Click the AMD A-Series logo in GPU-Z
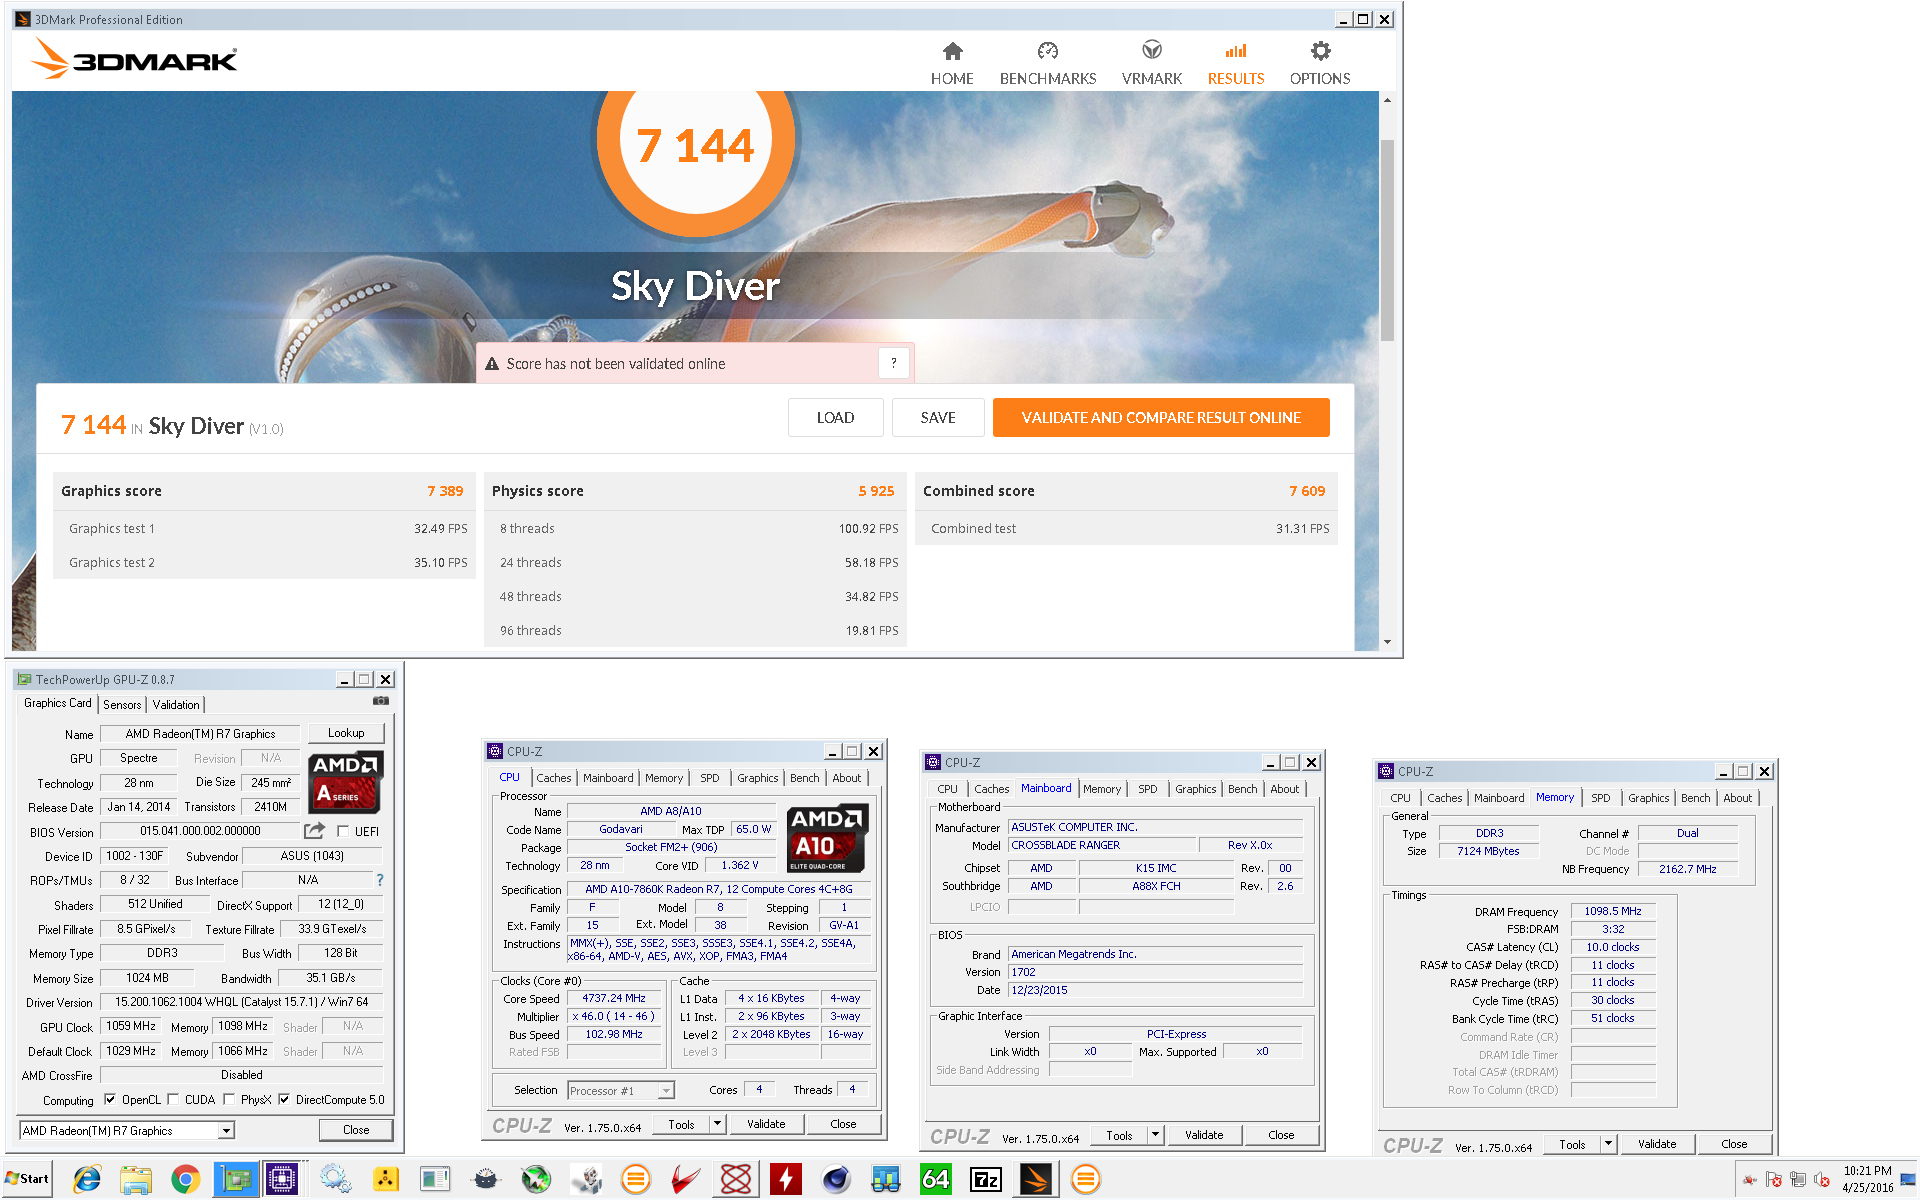The width and height of the screenshot is (1920, 1200). click(345, 781)
